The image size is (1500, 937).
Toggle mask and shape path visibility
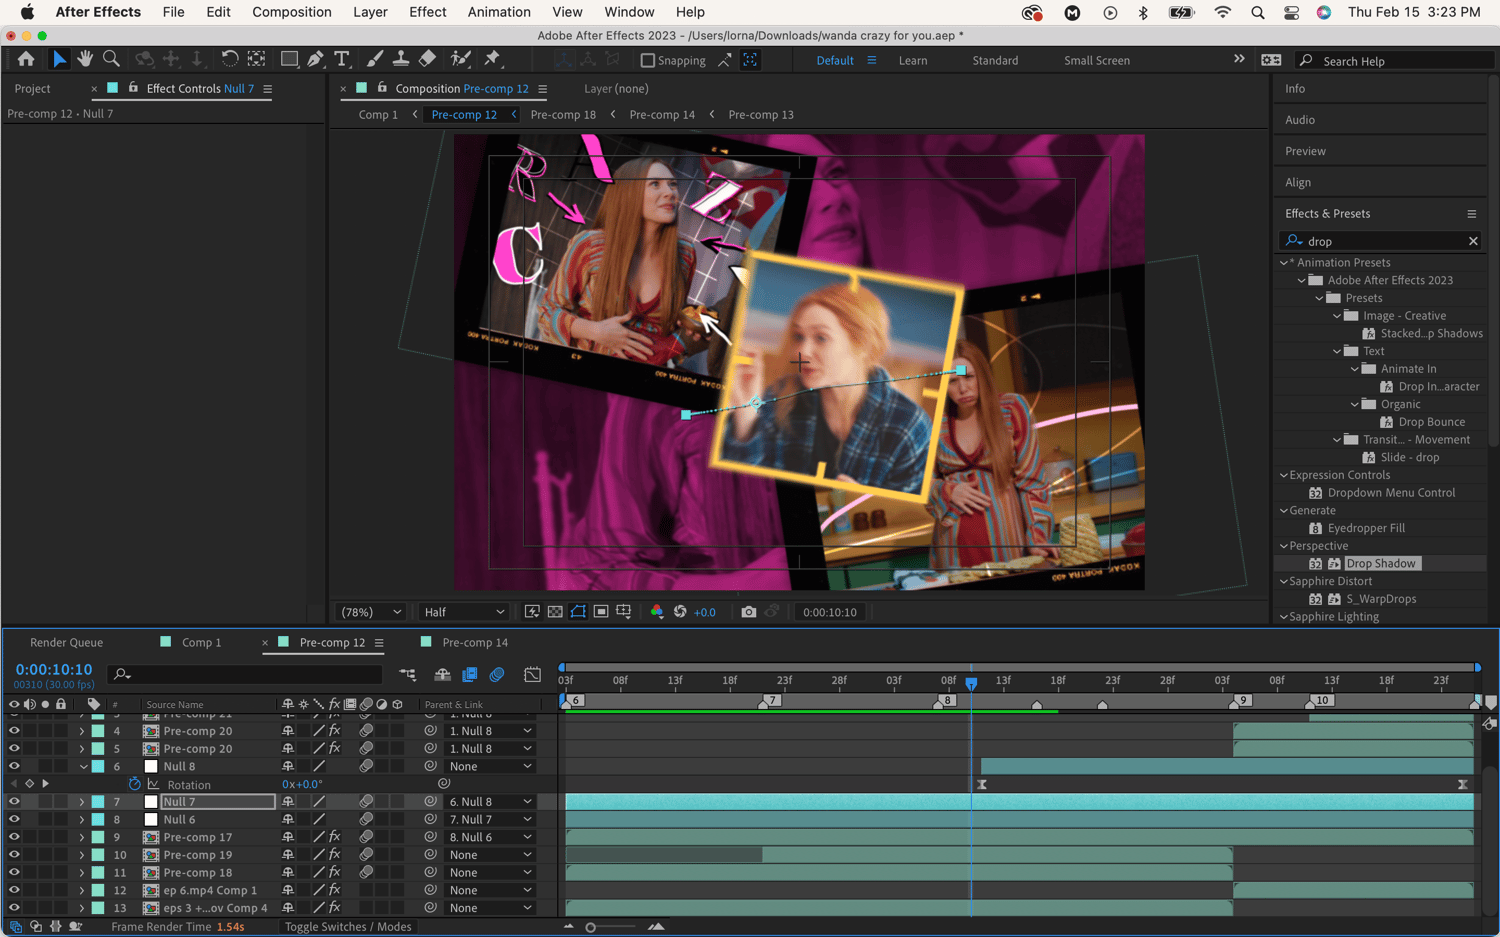pos(578,612)
